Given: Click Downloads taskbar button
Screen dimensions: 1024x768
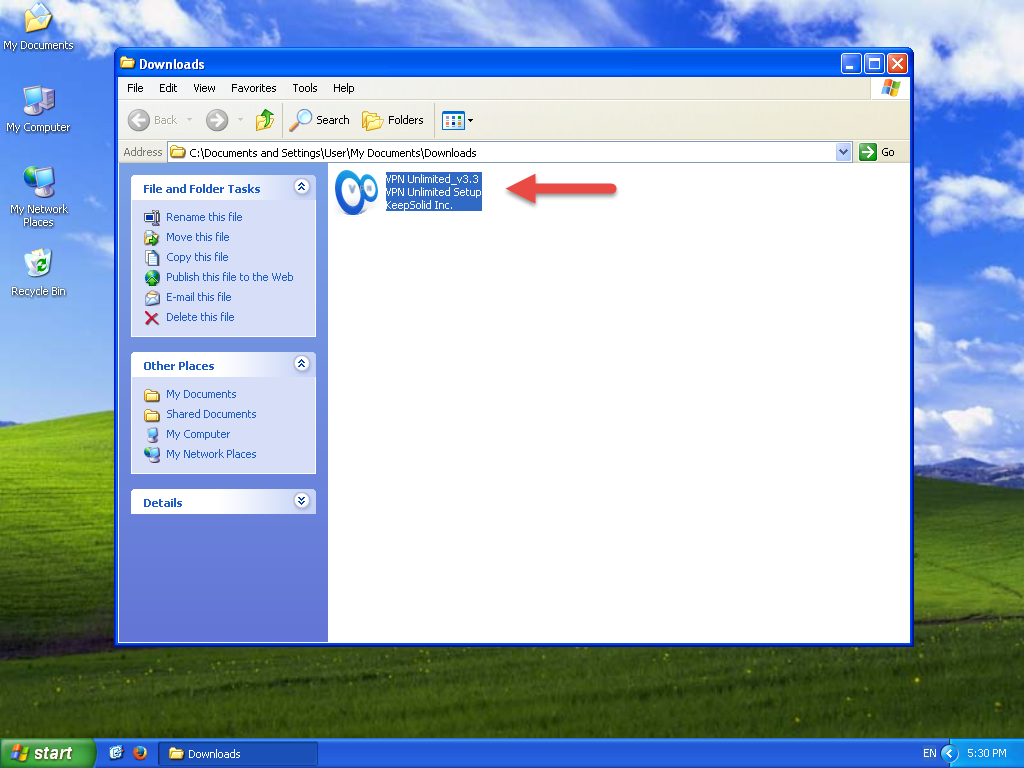Looking at the screenshot, I should point(238,754).
